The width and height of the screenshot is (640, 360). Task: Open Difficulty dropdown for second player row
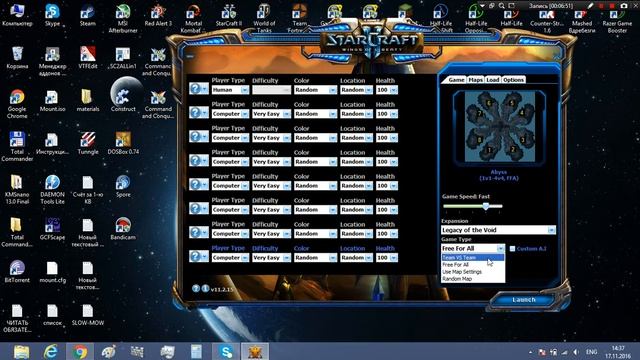[271, 114]
